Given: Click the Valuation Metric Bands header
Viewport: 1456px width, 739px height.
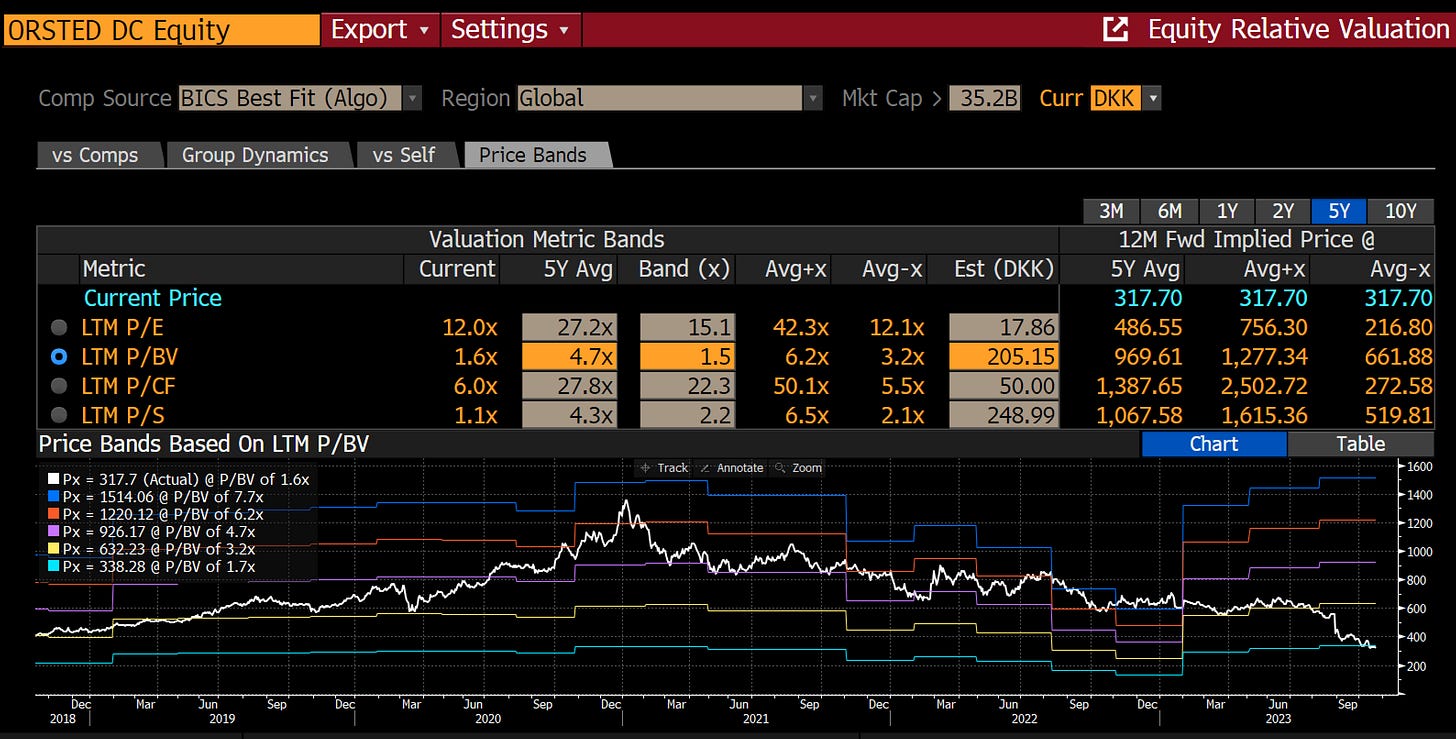Looking at the screenshot, I should coord(547,240).
